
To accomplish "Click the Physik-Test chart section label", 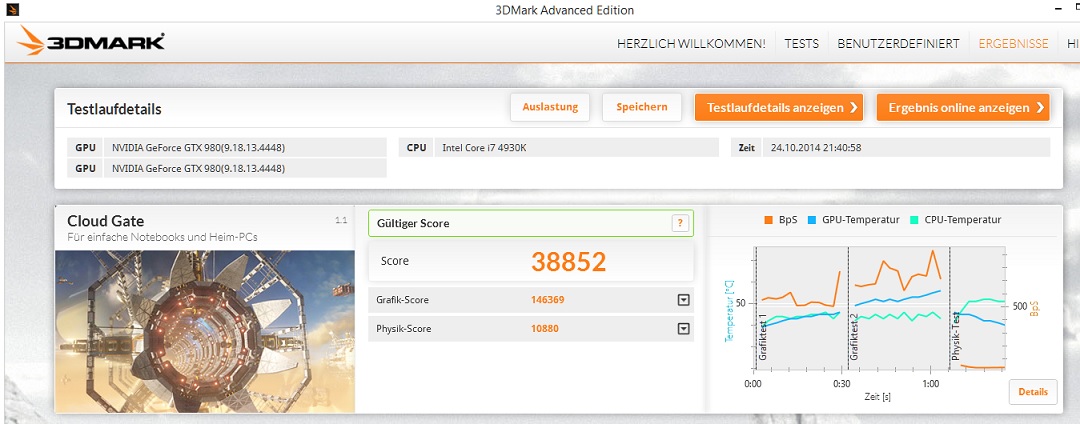I will 956,336.
